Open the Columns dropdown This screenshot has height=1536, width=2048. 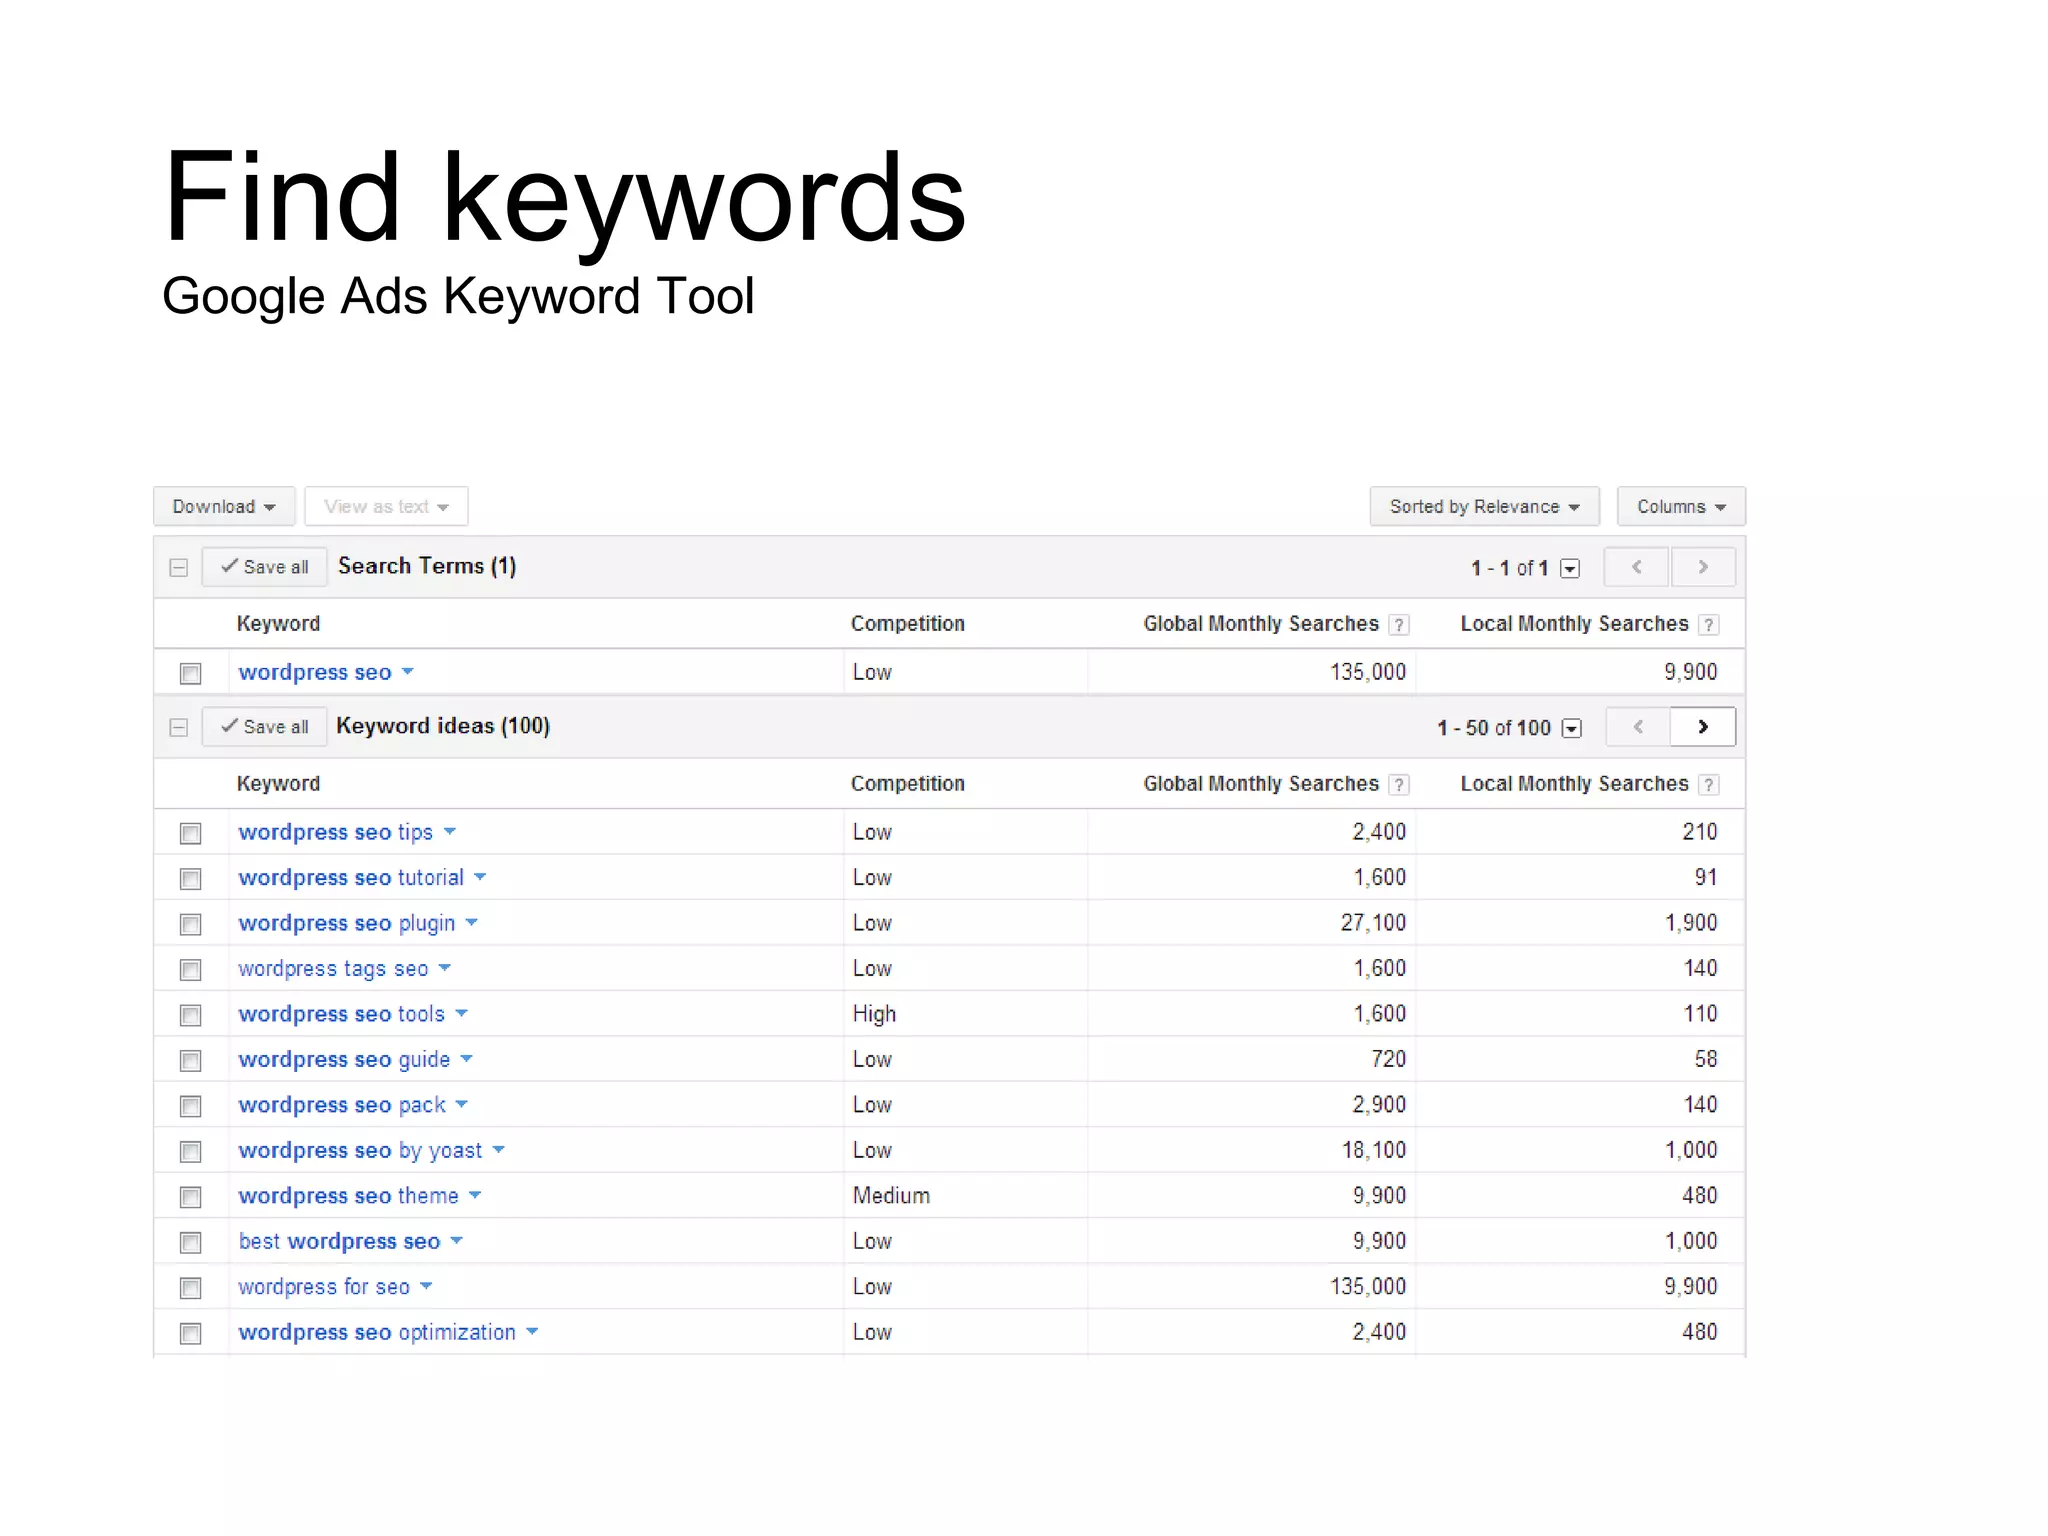click(1681, 506)
